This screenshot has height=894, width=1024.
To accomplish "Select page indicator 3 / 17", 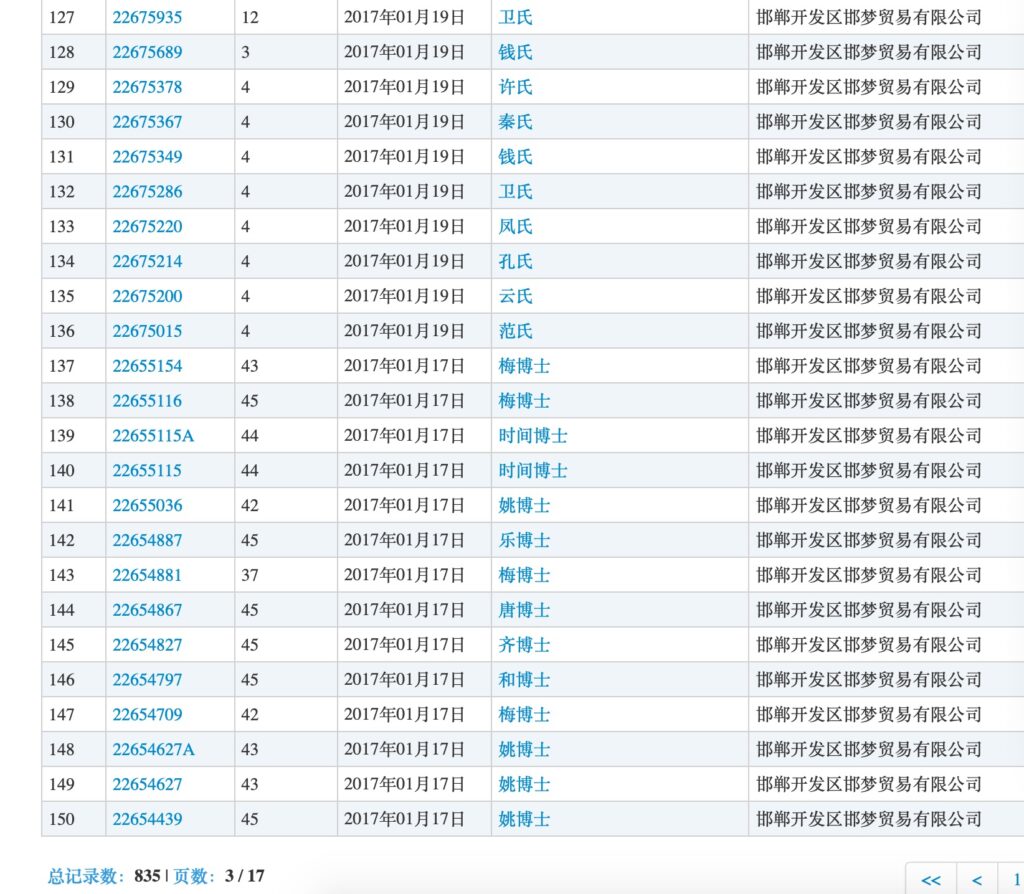I will 245,876.
